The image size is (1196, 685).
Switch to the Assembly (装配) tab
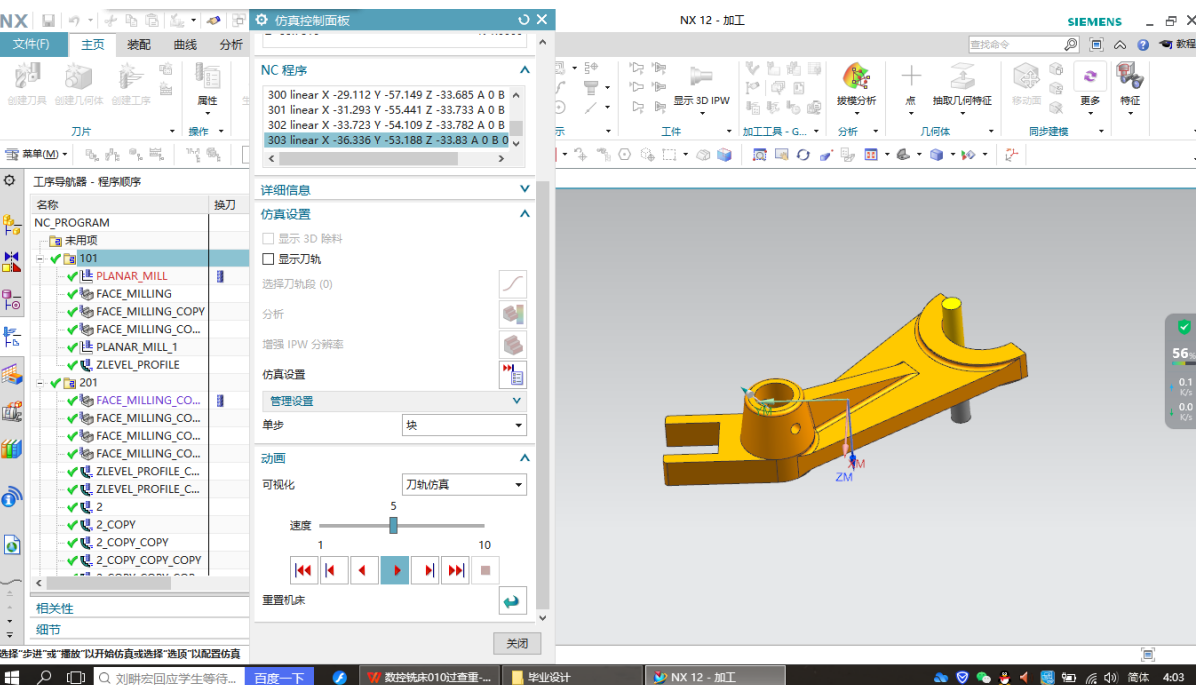[139, 45]
